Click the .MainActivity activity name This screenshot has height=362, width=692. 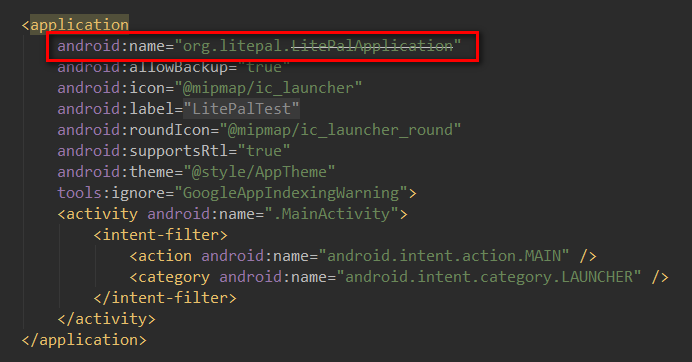tap(331, 214)
